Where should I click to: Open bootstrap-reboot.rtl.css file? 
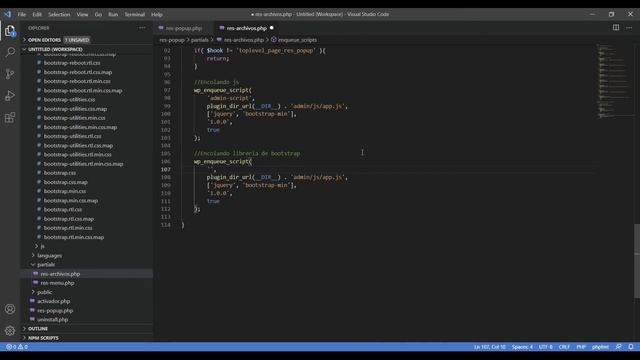point(72,63)
